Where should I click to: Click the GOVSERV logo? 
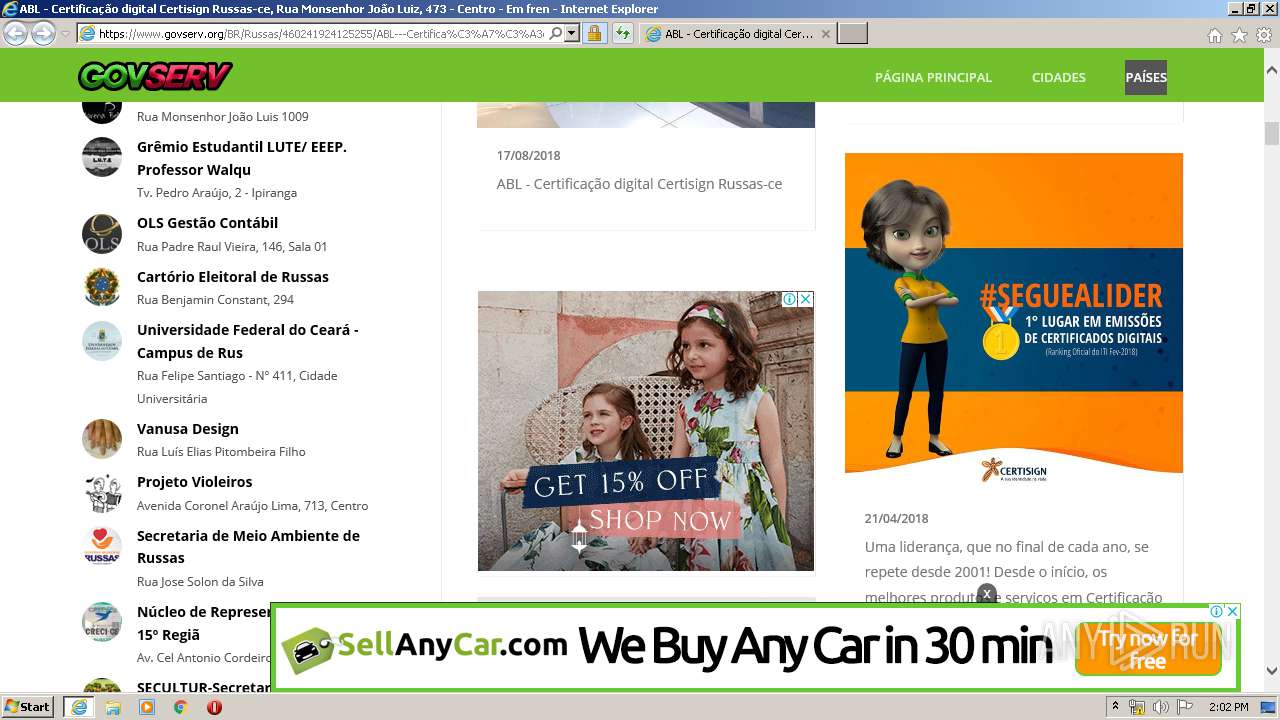point(155,76)
